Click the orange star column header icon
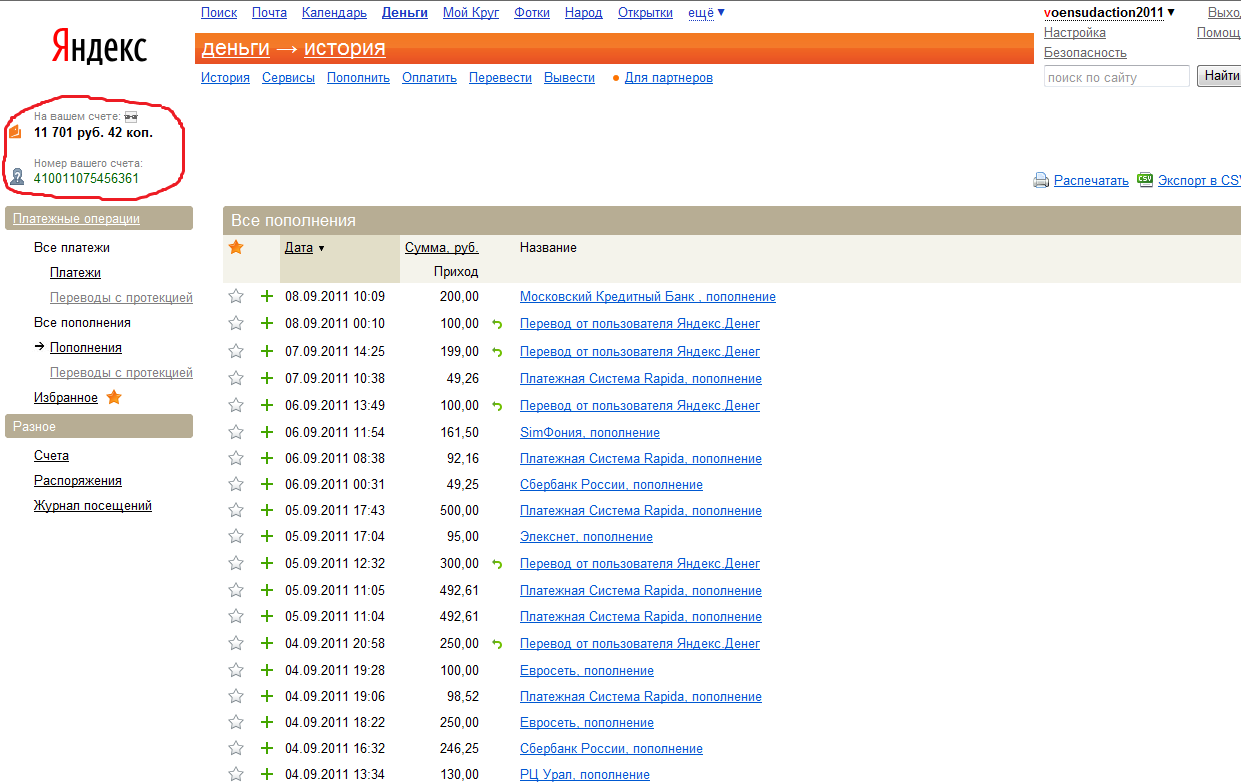Viewport: 1241px width, 784px height. click(x=236, y=247)
